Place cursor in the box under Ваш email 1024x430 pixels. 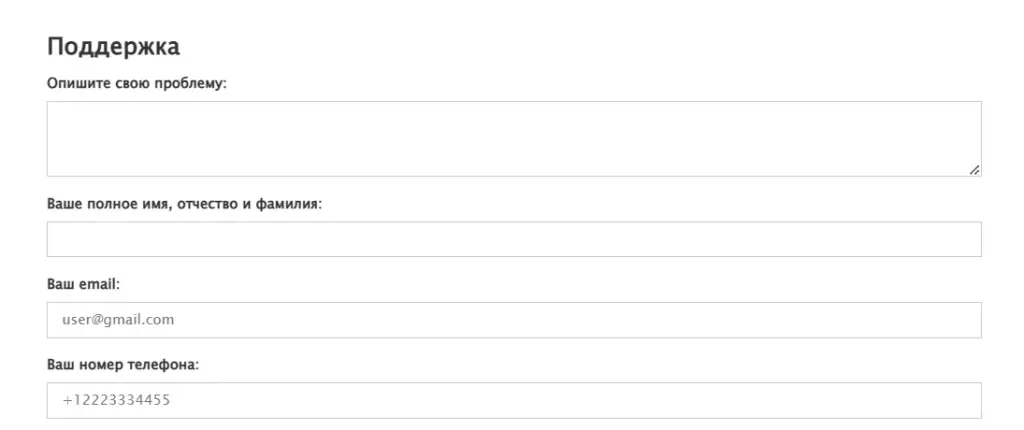[514, 320]
